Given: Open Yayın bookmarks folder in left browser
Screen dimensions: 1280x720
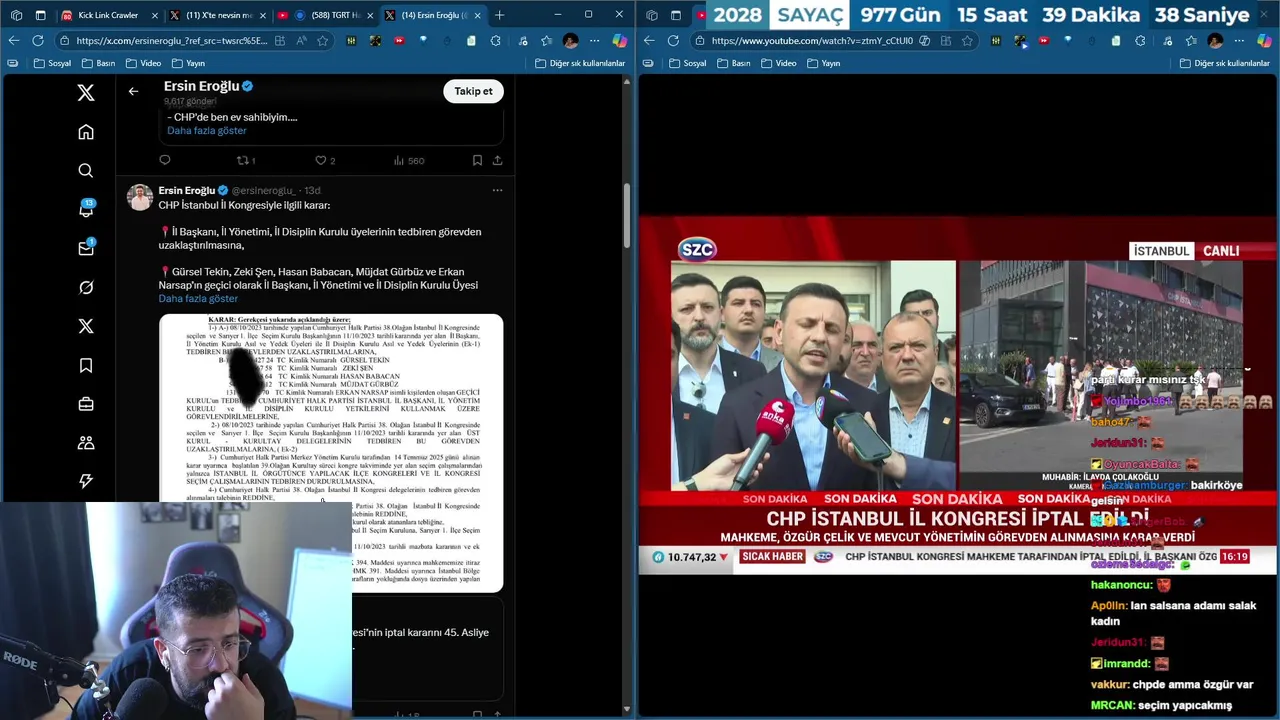Looking at the screenshot, I should click(187, 63).
